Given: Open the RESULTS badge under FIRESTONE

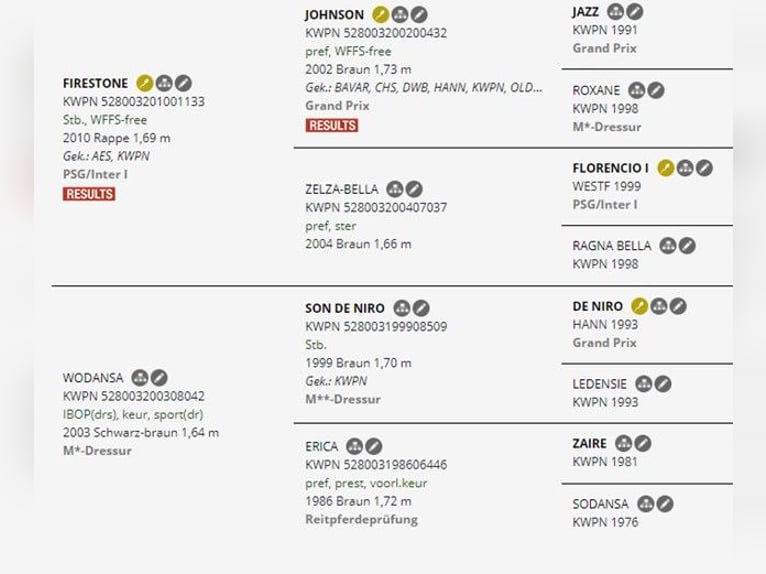Looking at the screenshot, I should coord(89,194).
